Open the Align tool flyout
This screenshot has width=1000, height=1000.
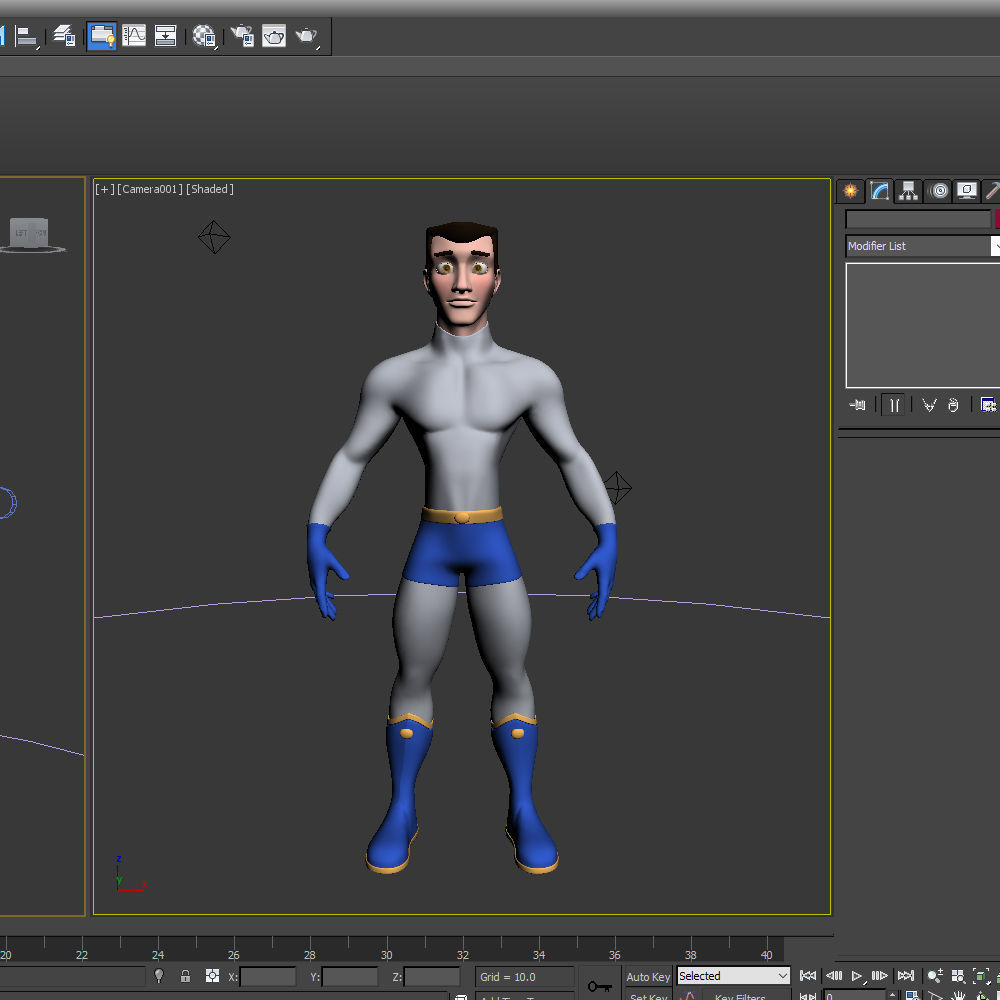pyautogui.click(x=26, y=36)
